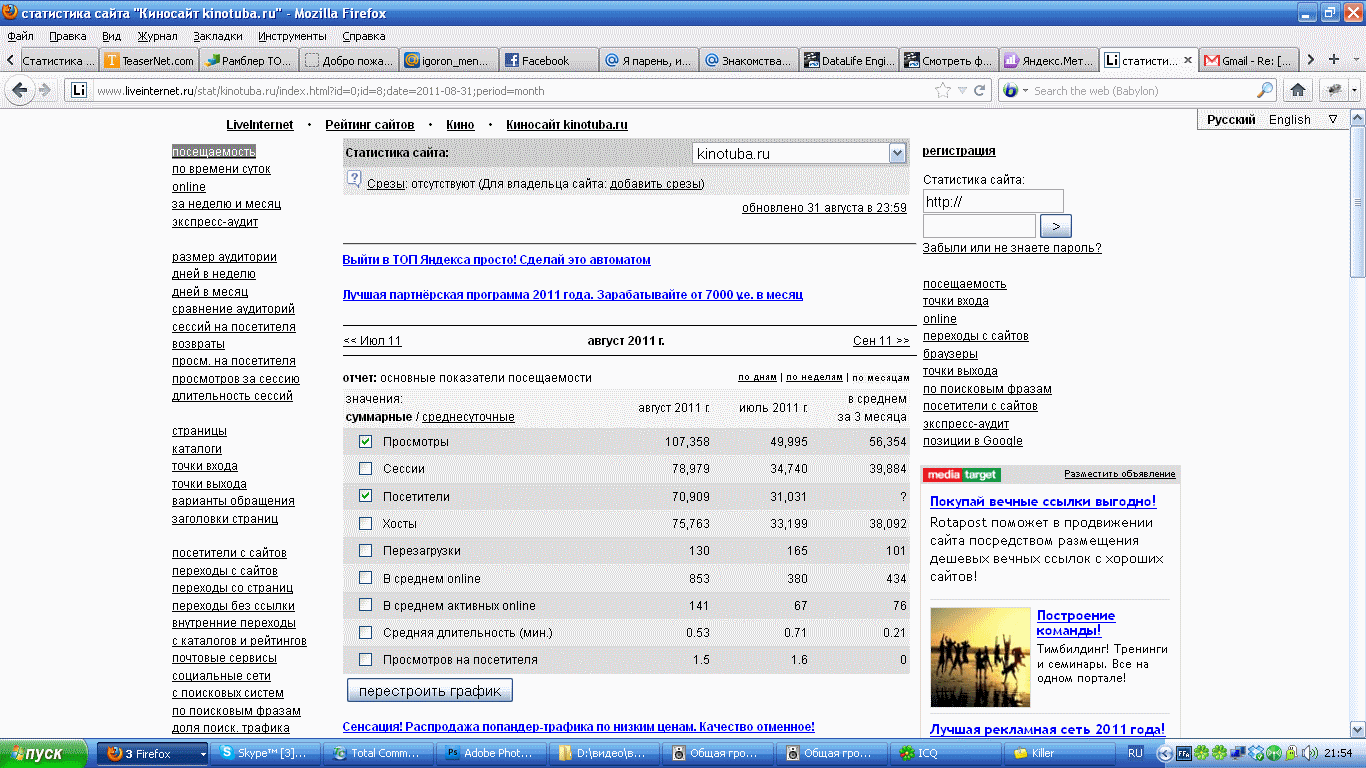Screen dimensions: 1366x768
Task: Open the list all tabs dropdown
Action: (1354, 60)
